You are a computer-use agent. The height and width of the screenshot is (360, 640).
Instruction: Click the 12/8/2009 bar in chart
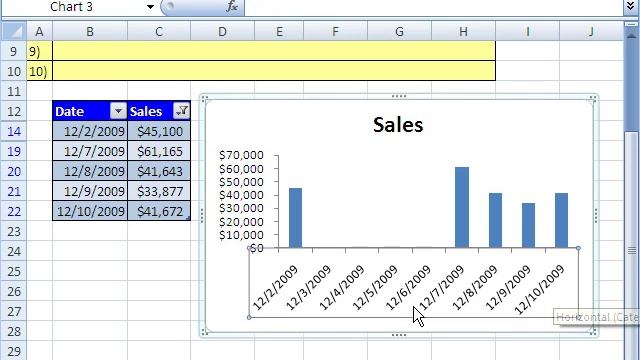coord(496,220)
